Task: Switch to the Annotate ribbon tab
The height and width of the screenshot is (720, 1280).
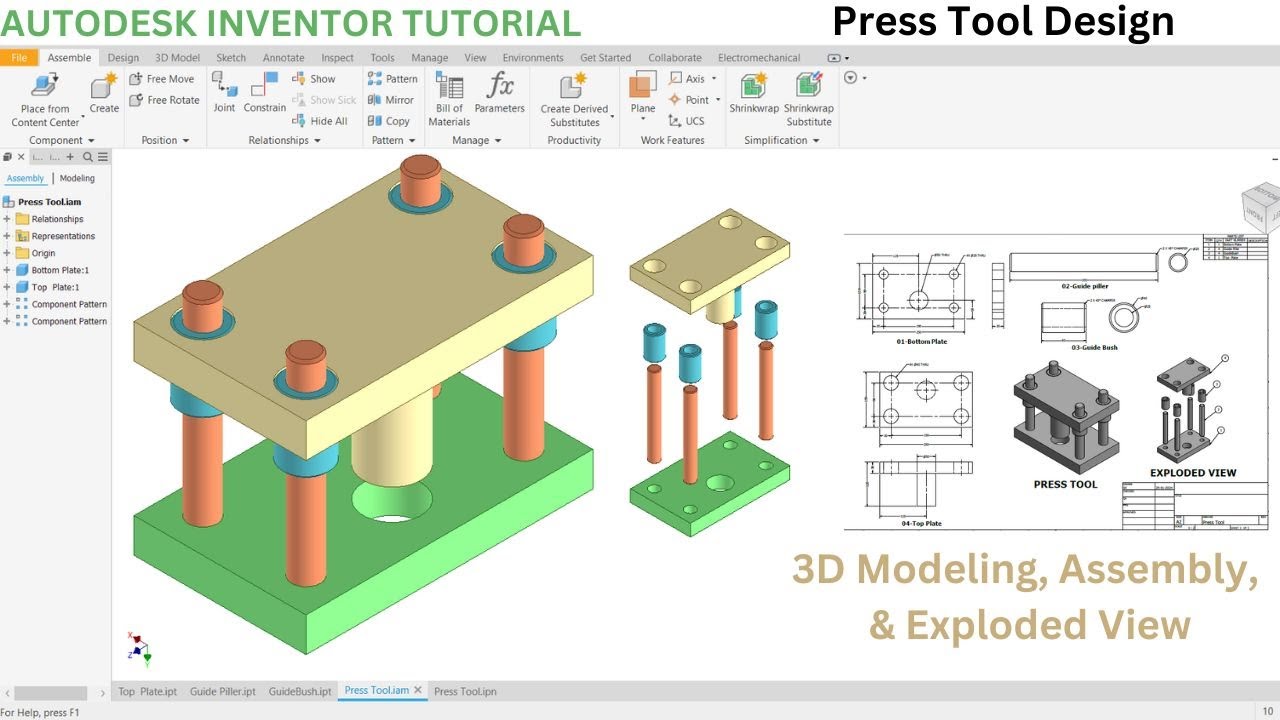Action: coord(283,58)
